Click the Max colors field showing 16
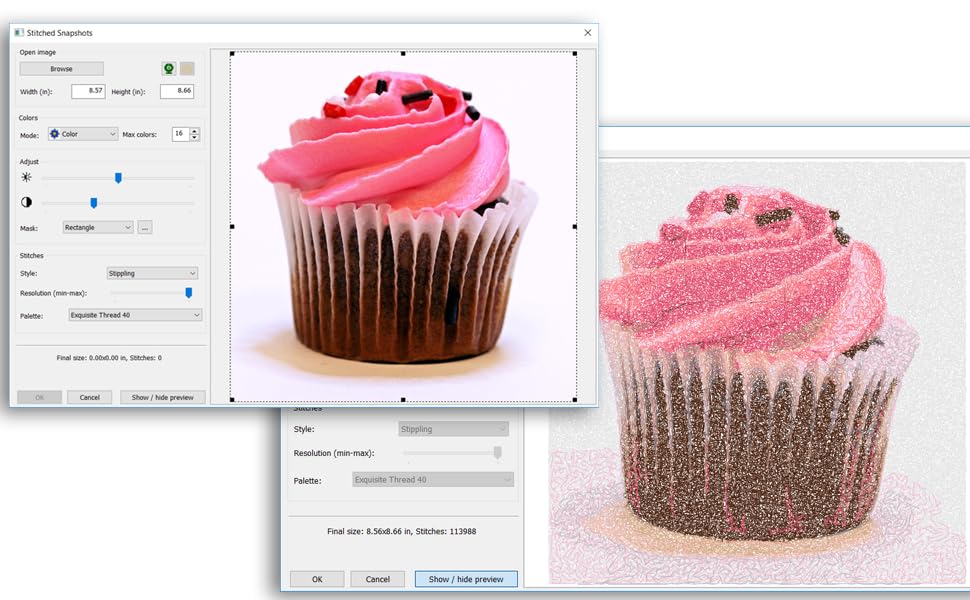970x600 pixels. 181,134
